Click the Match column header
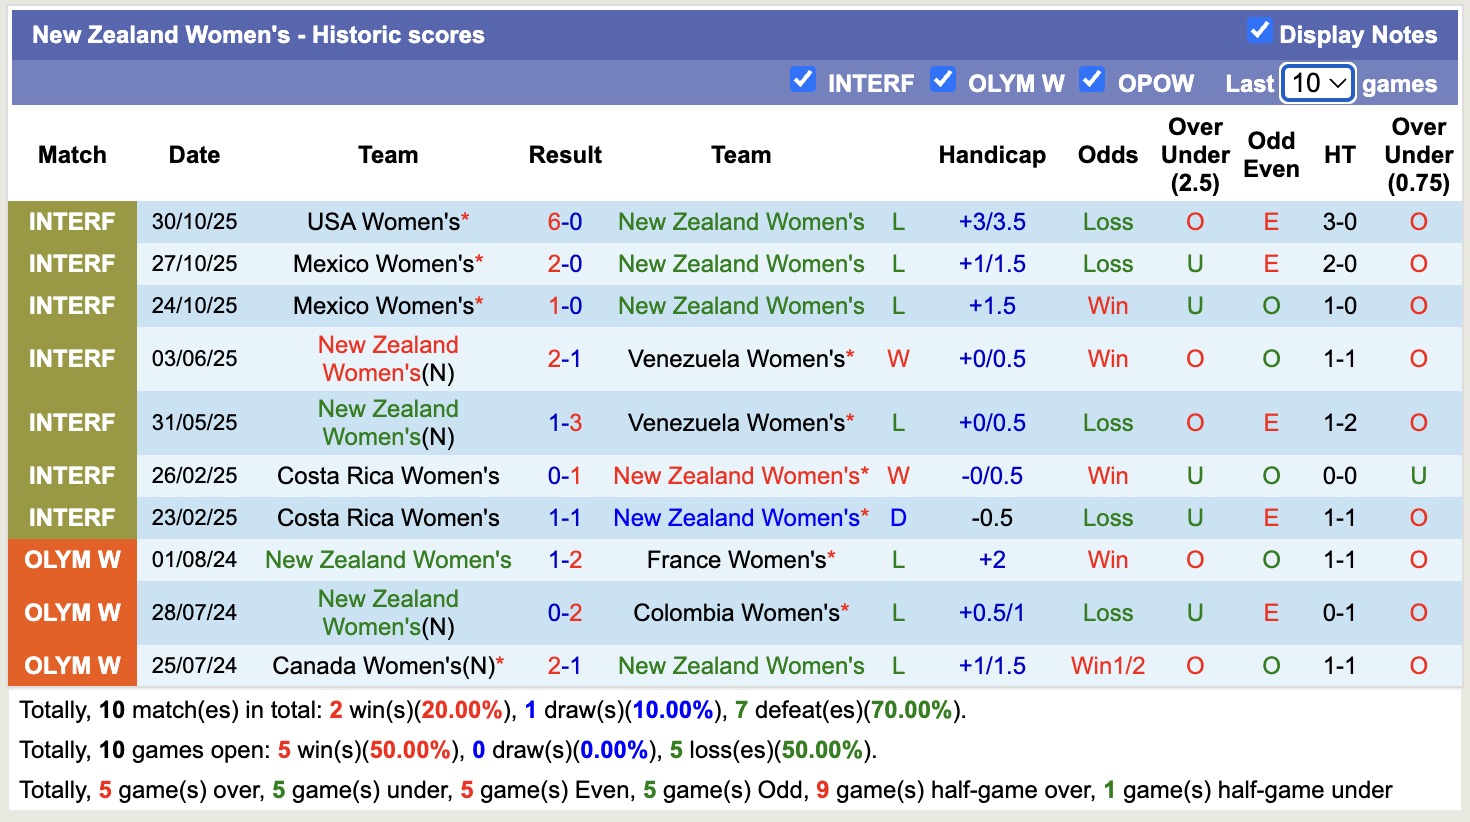1470x822 pixels. (x=72, y=155)
